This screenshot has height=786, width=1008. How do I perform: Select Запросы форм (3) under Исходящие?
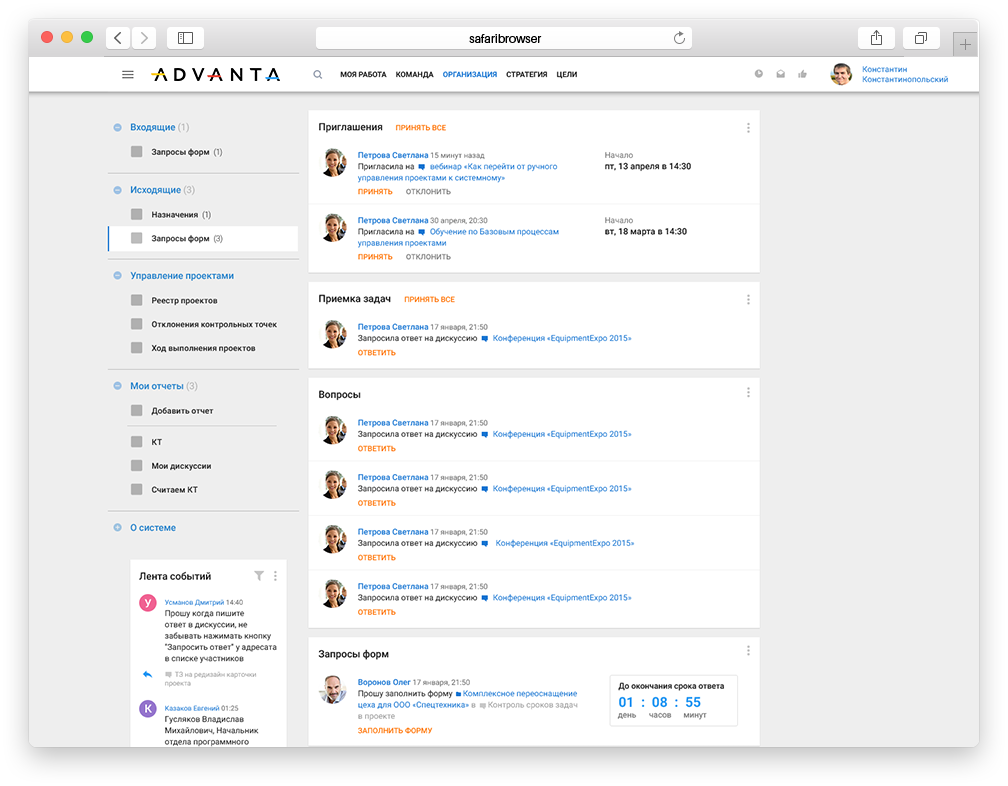point(203,238)
